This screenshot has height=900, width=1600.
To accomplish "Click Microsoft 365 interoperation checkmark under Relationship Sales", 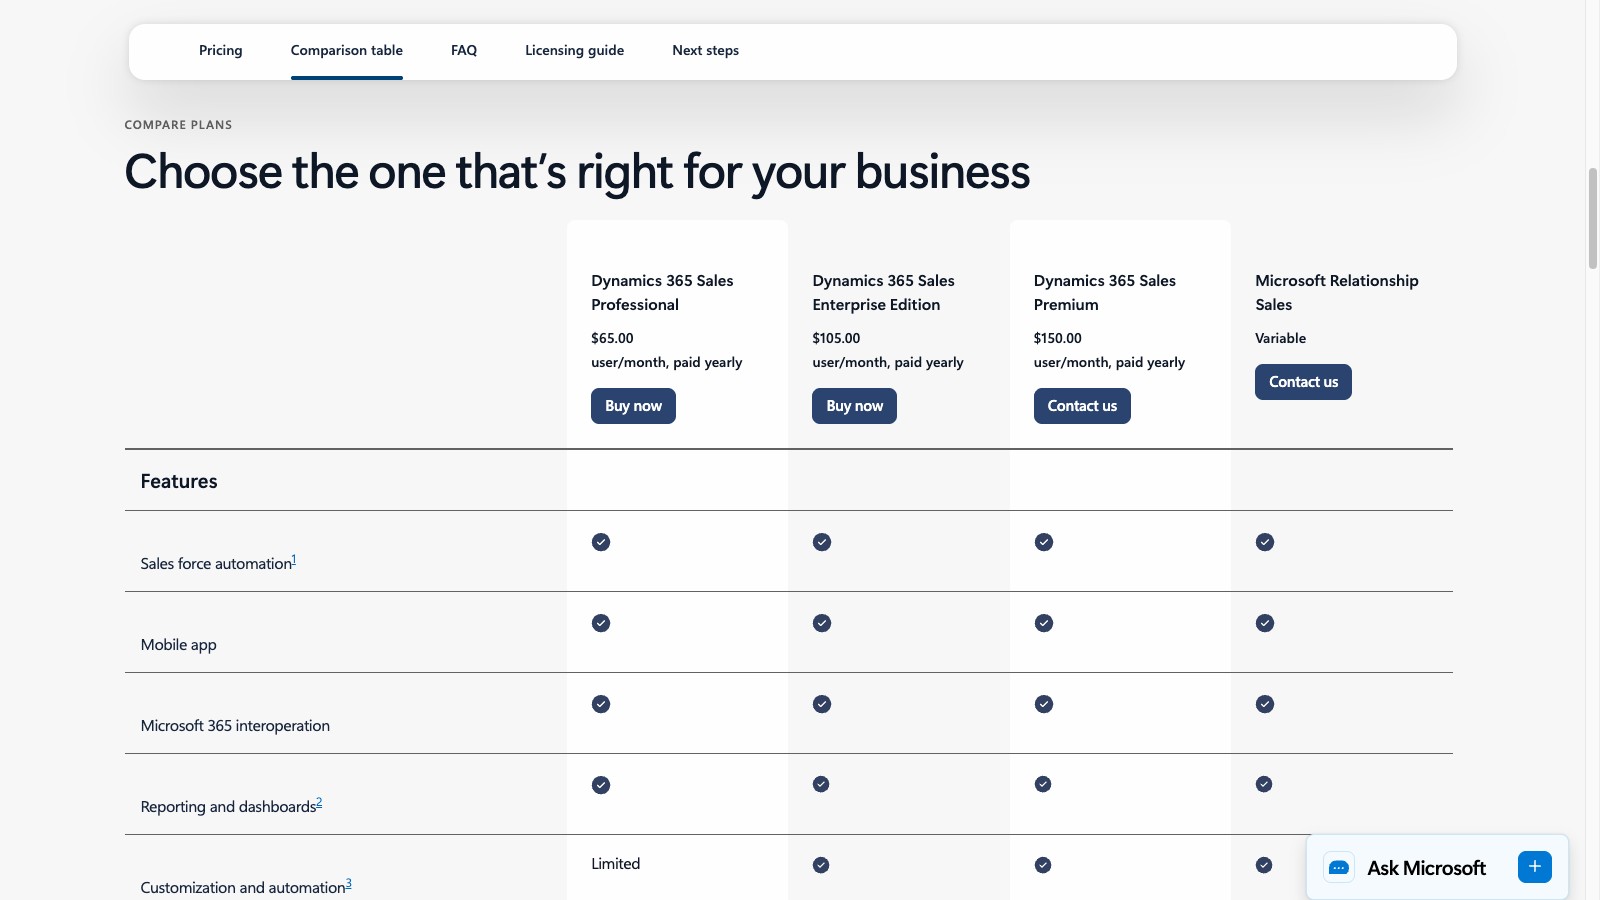I will (x=1265, y=704).
